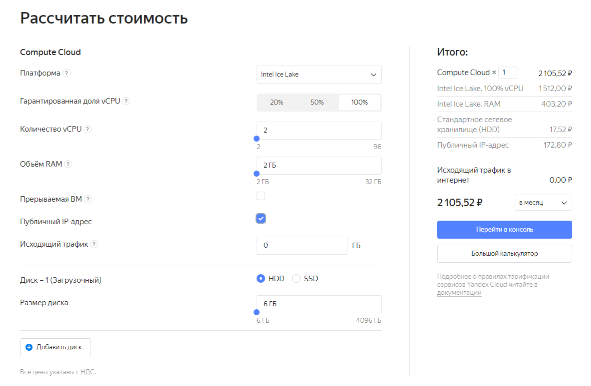
Task: Open the billing period dropdown near total
Action: click(543, 202)
